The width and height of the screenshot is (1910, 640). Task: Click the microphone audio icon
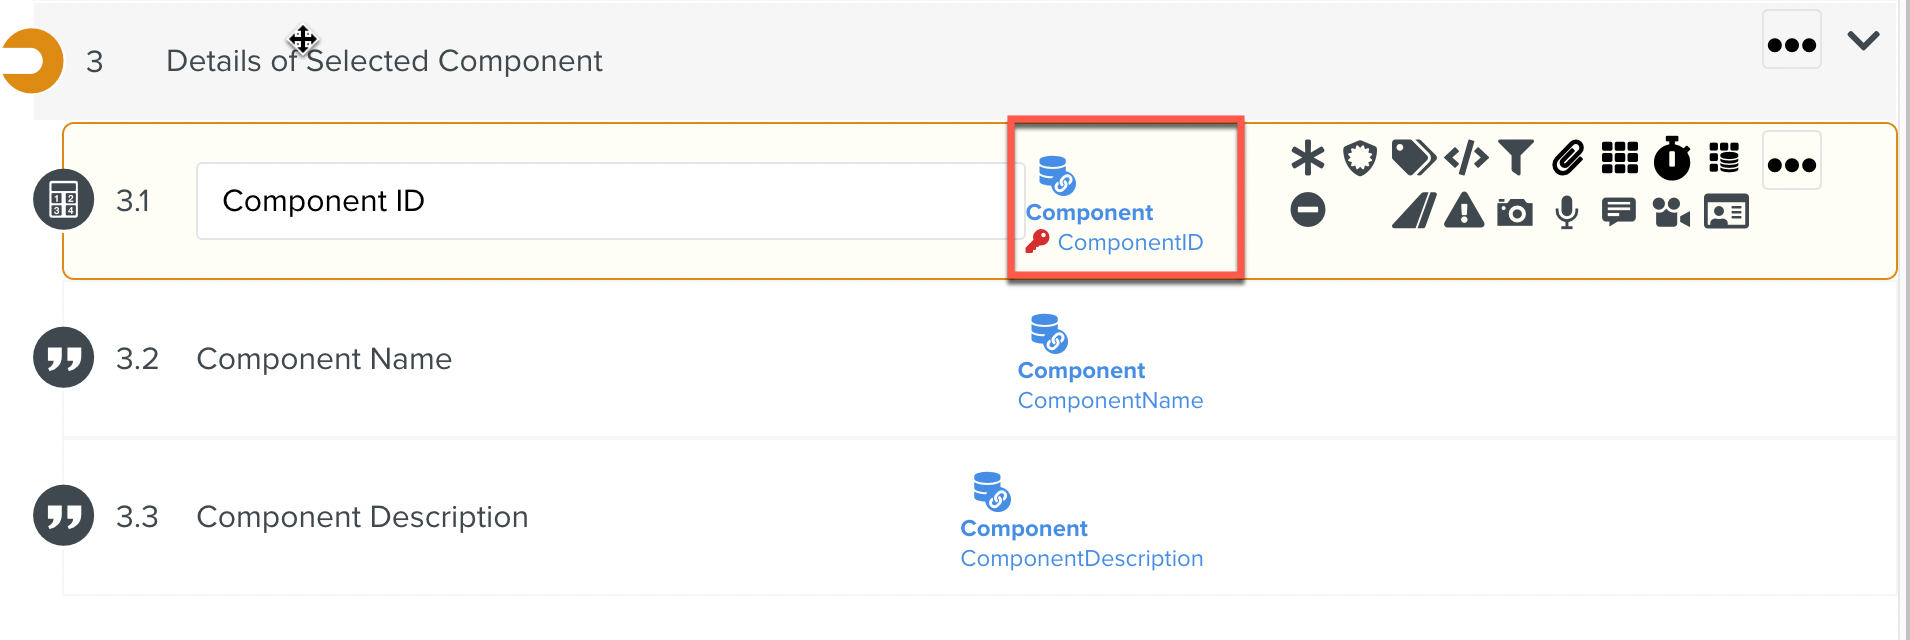[x=1567, y=212]
